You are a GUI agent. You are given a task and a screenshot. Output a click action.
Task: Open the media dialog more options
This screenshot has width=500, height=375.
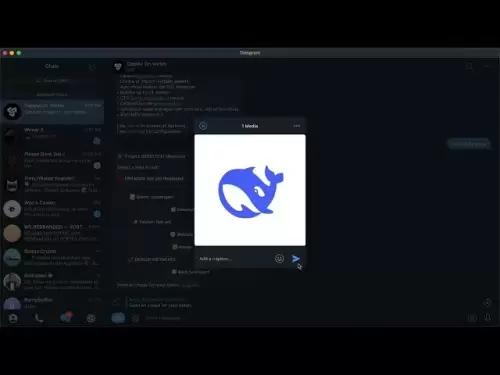coord(297,126)
